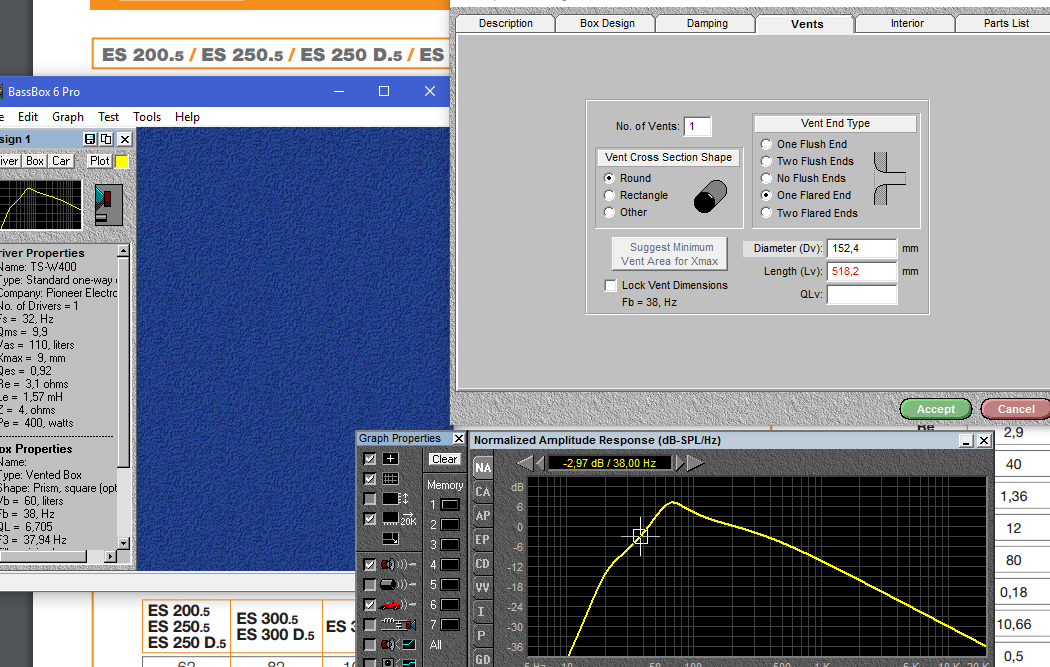Click the Plot button in design window
Viewport: 1050px width, 667px height.
coord(99,161)
